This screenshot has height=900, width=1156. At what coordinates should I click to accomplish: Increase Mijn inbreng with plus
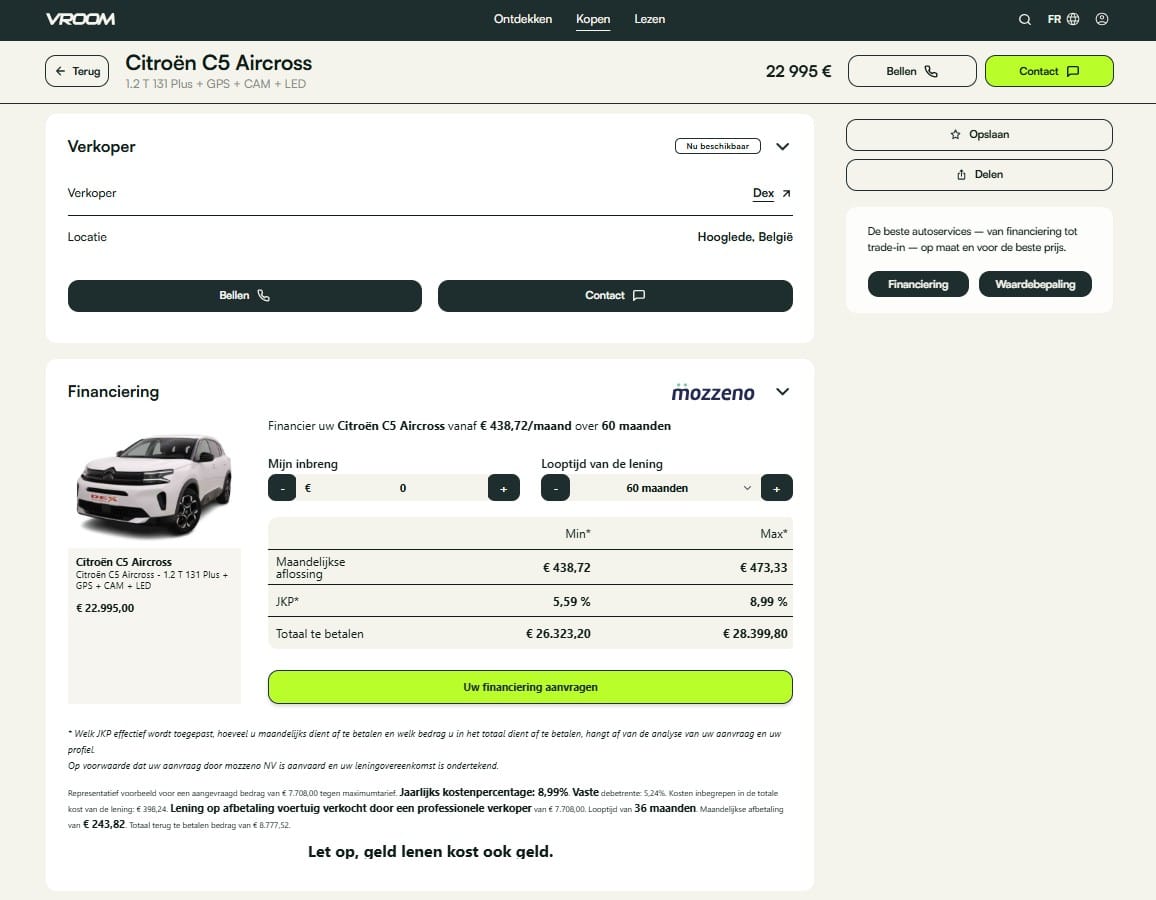(504, 488)
